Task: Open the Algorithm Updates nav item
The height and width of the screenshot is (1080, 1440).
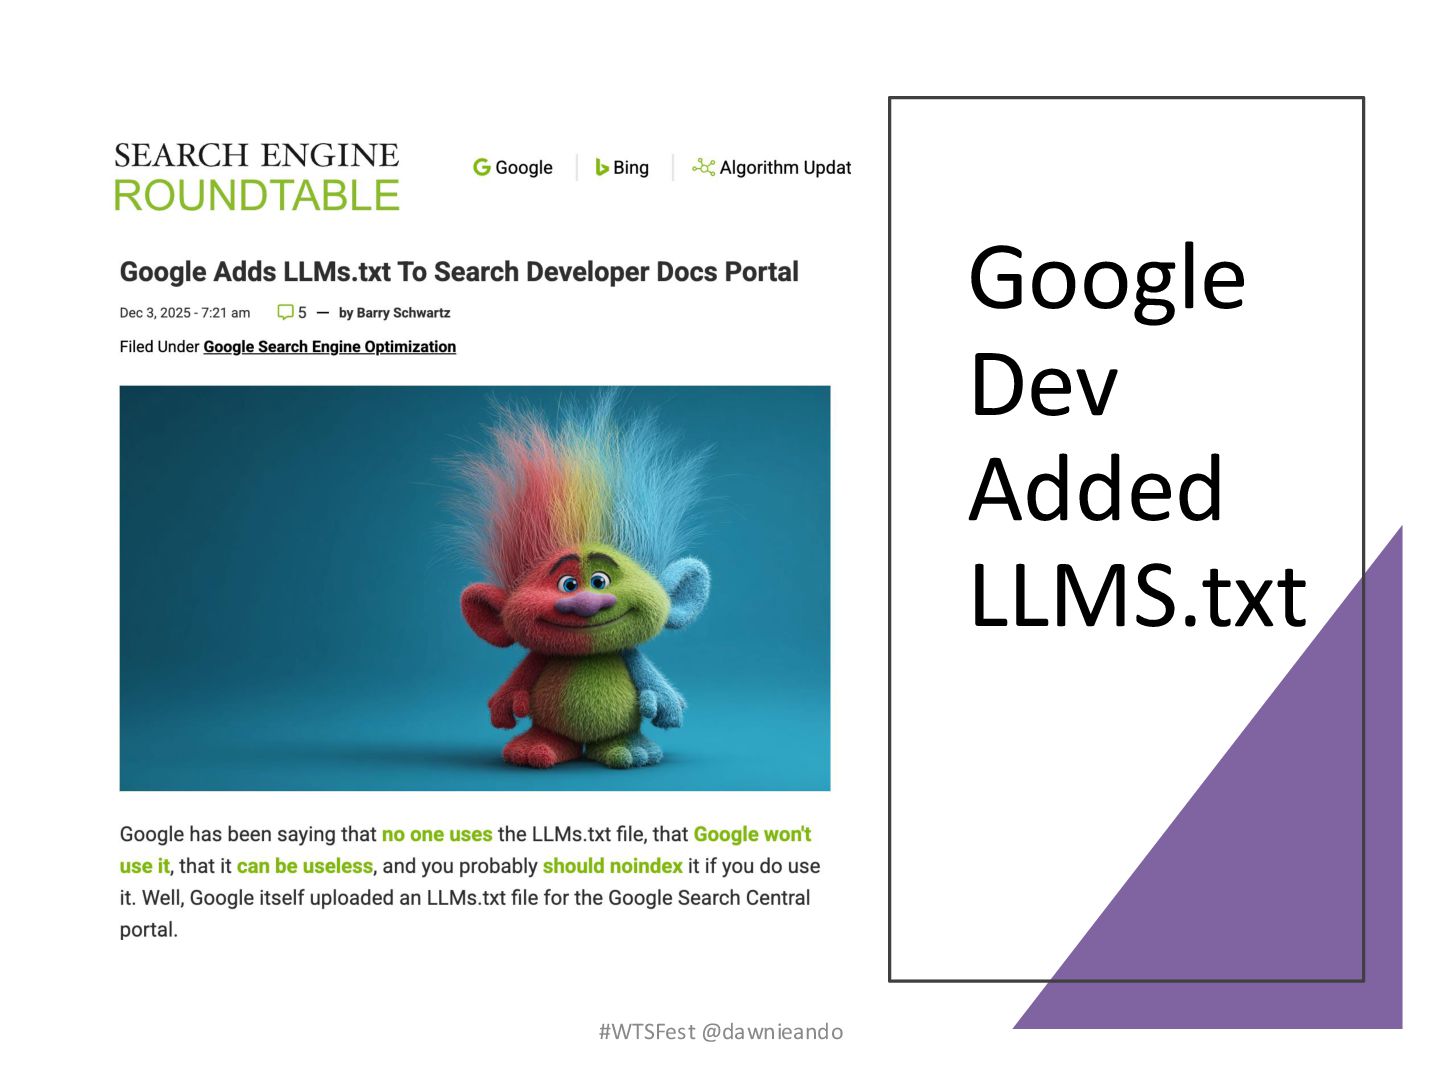Action: 772,167
